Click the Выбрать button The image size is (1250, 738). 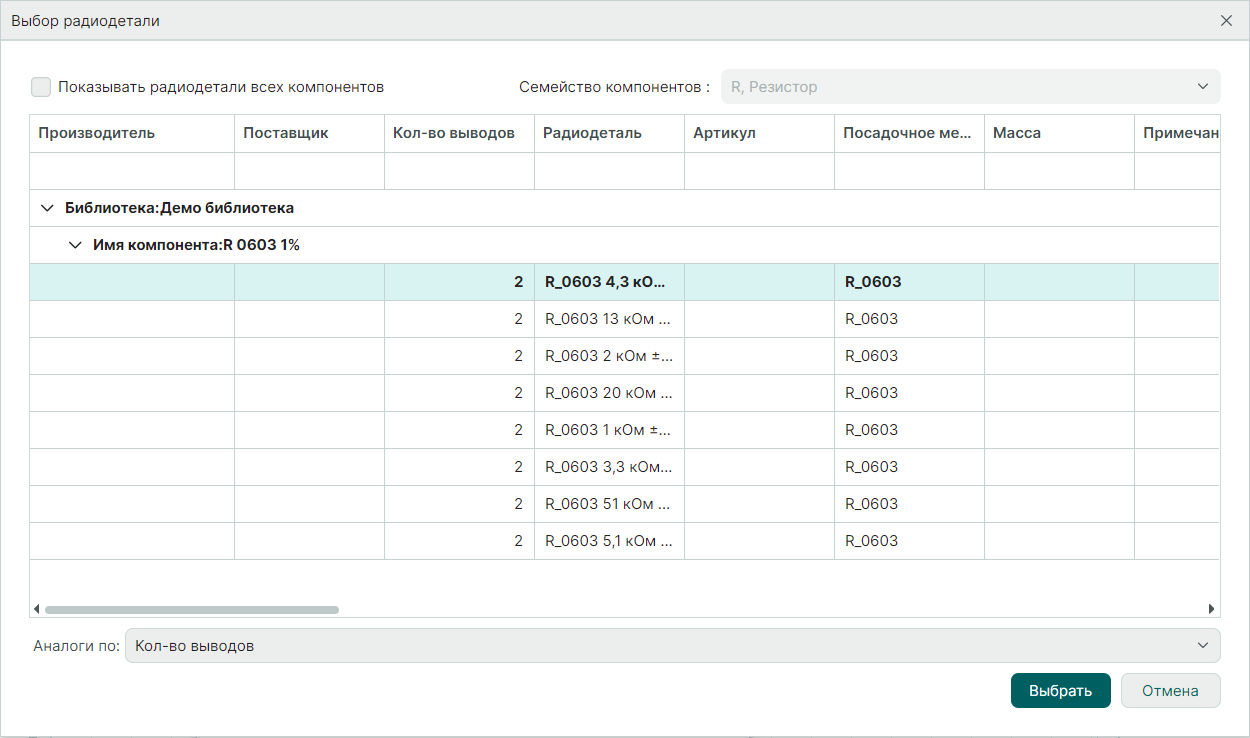pyautogui.click(x=1060, y=690)
